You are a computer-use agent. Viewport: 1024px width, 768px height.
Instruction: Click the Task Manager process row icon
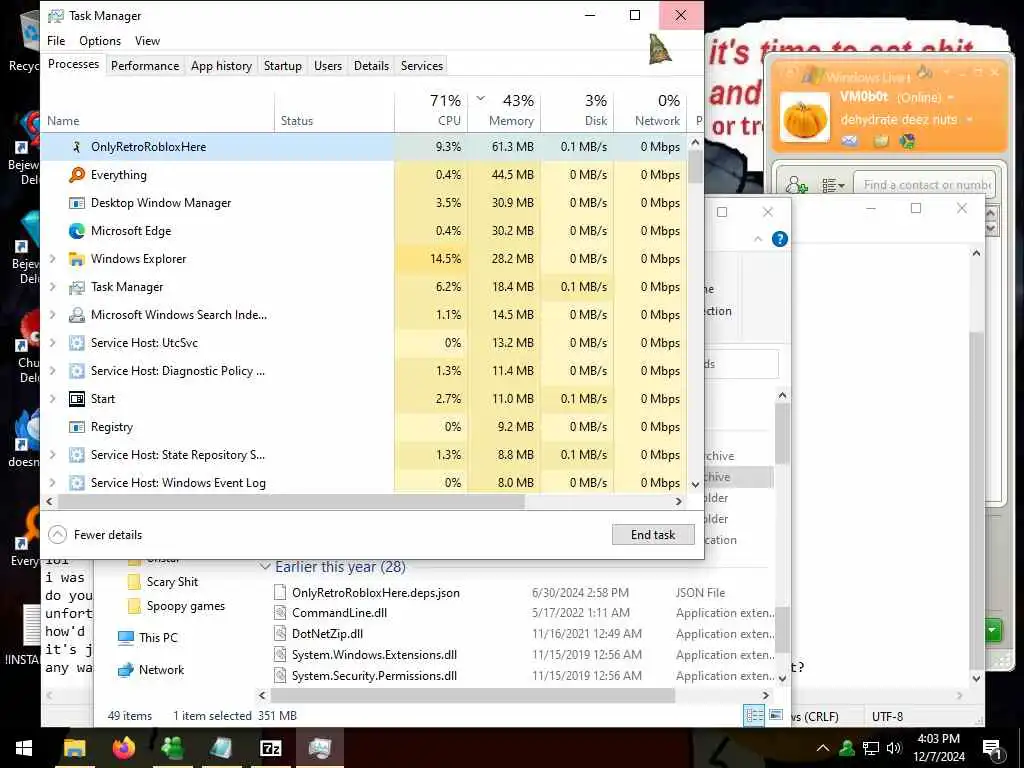pyautogui.click(x=76, y=287)
